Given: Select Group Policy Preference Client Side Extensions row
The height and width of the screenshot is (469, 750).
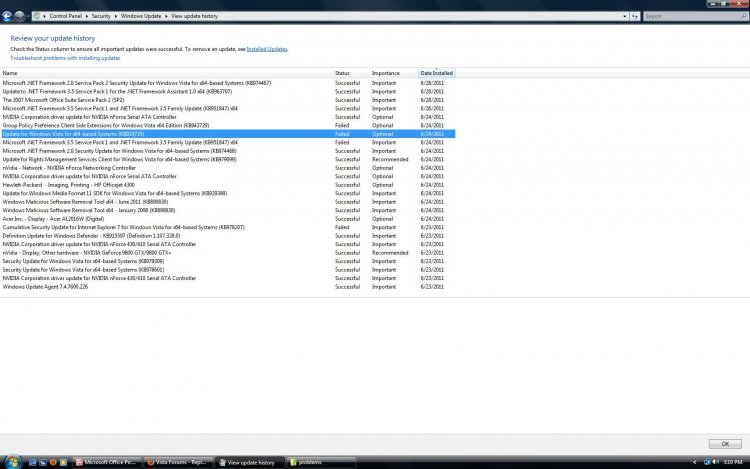Looking at the screenshot, I should [228, 126].
